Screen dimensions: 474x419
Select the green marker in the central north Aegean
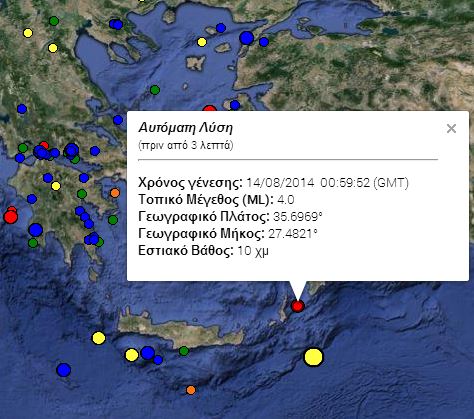tap(155, 90)
